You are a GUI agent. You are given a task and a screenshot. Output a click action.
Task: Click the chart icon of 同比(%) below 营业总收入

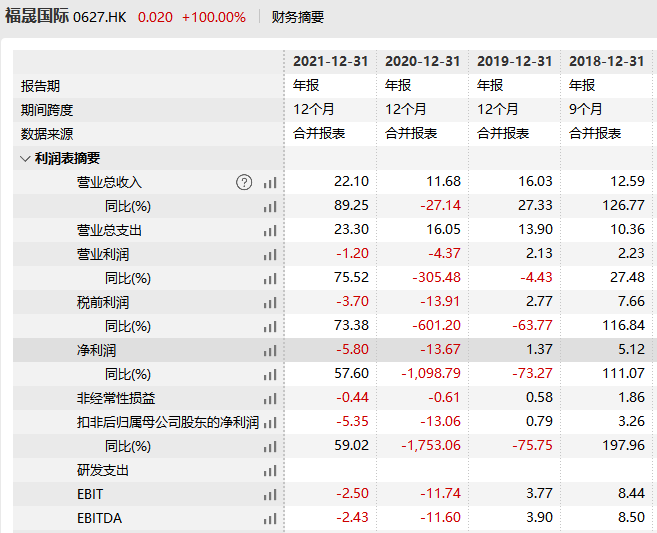click(x=270, y=207)
